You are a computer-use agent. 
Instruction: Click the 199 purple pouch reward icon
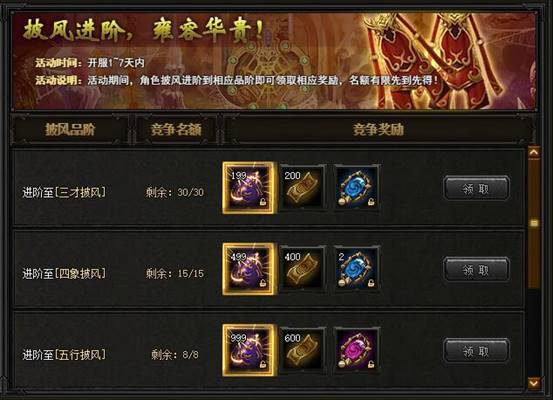coord(249,188)
